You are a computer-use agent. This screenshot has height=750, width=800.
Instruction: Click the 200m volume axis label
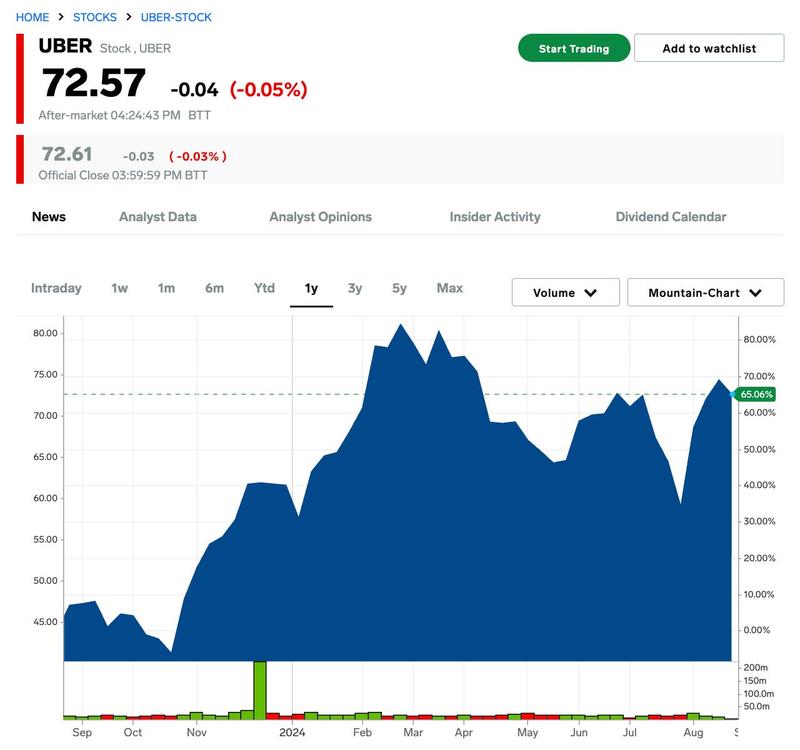click(x=756, y=667)
